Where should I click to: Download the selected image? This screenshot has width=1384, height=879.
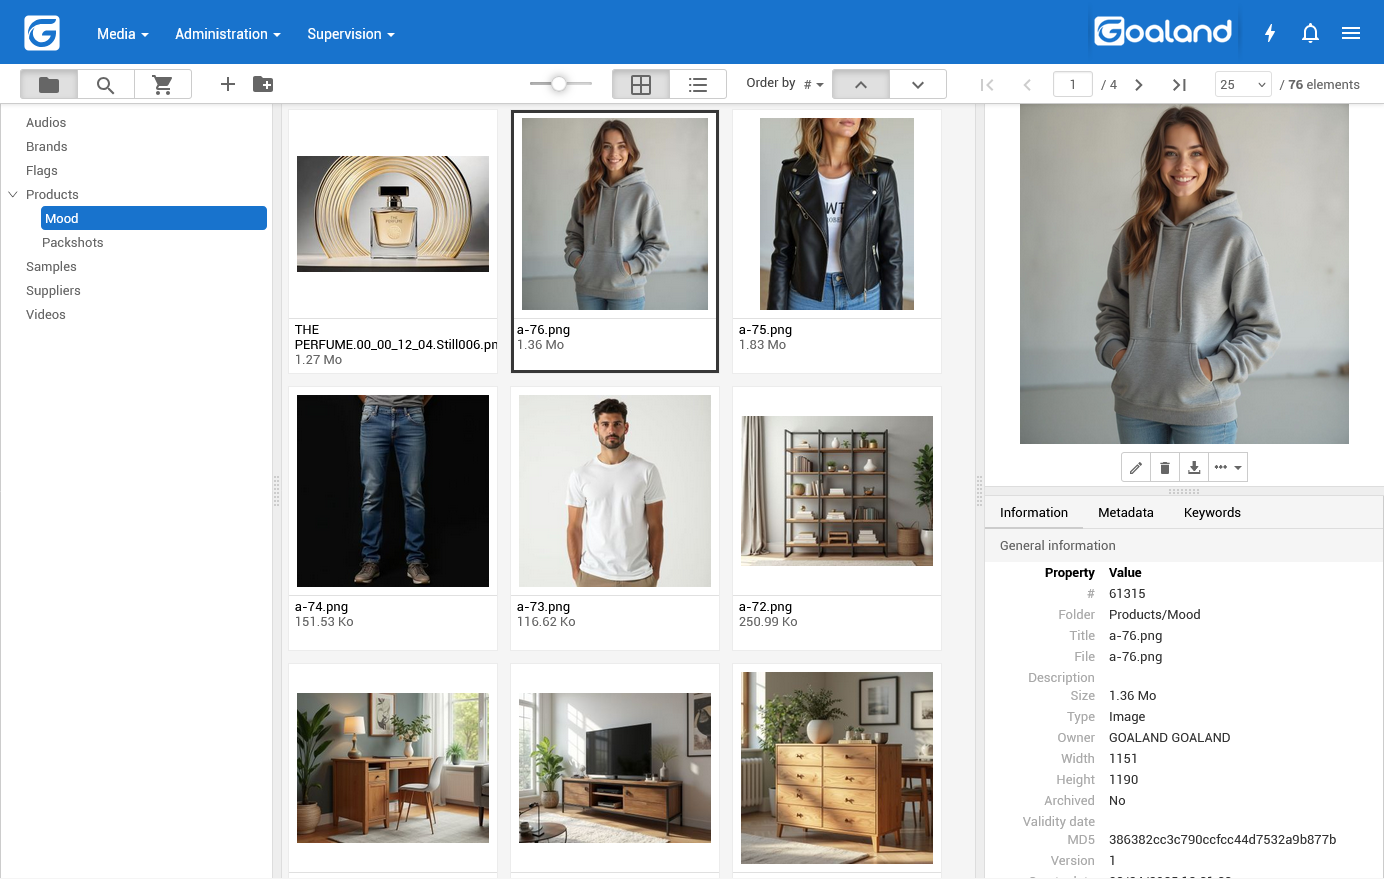click(1194, 467)
